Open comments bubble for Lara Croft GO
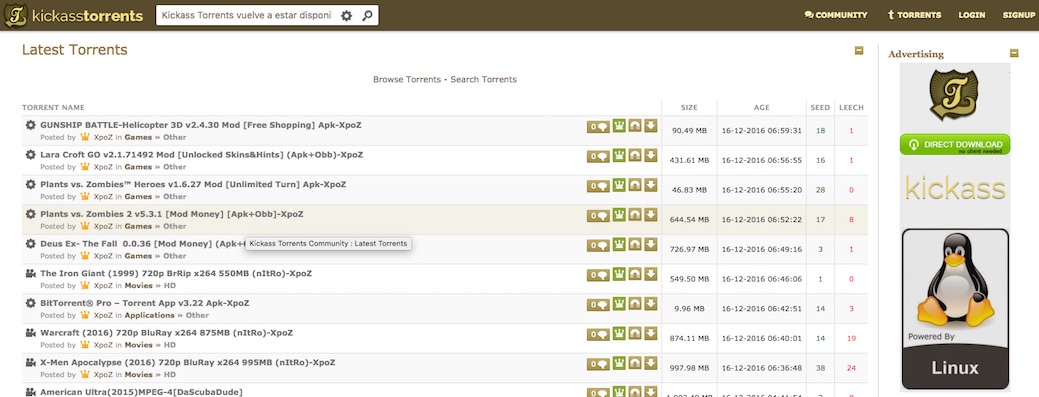The width and height of the screenshot is (1039, 397). [x=598, y=157]
